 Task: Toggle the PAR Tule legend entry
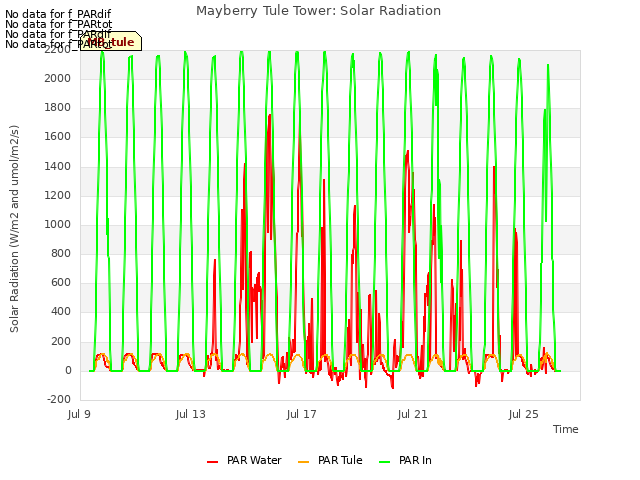pos(330,460)
